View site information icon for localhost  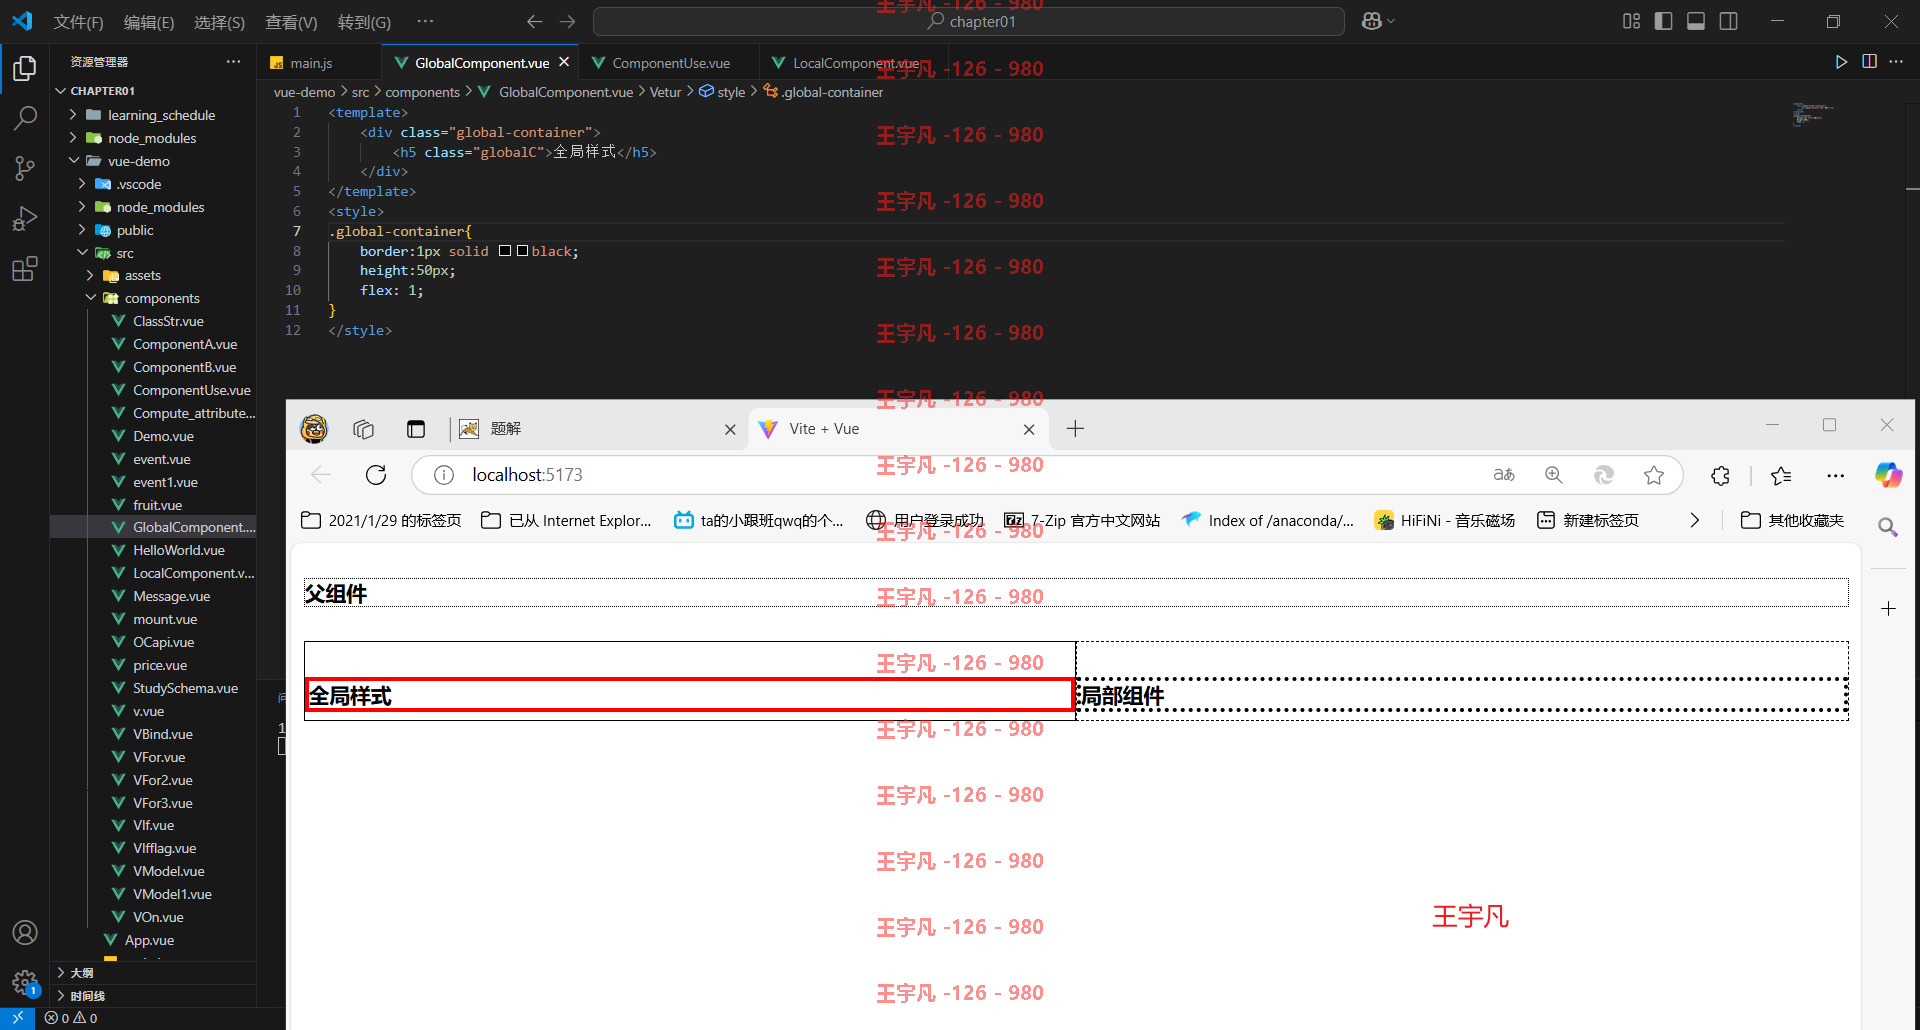(444, 475)
